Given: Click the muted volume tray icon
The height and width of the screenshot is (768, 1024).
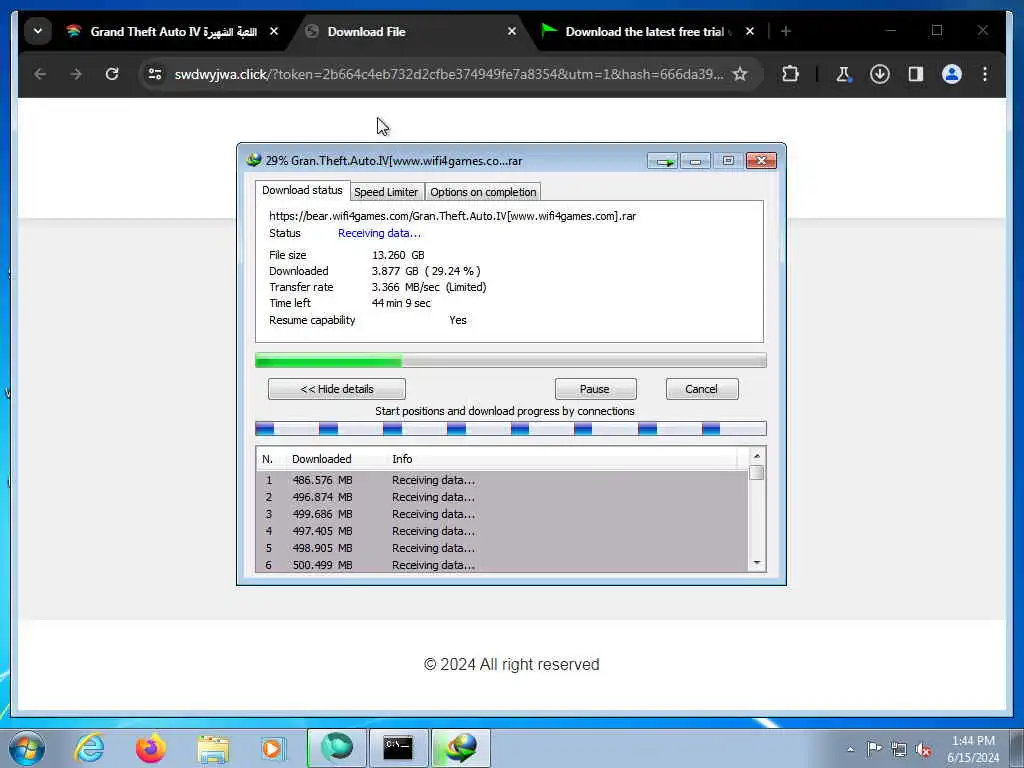Looking at the screenshot, I should (923, 749).
